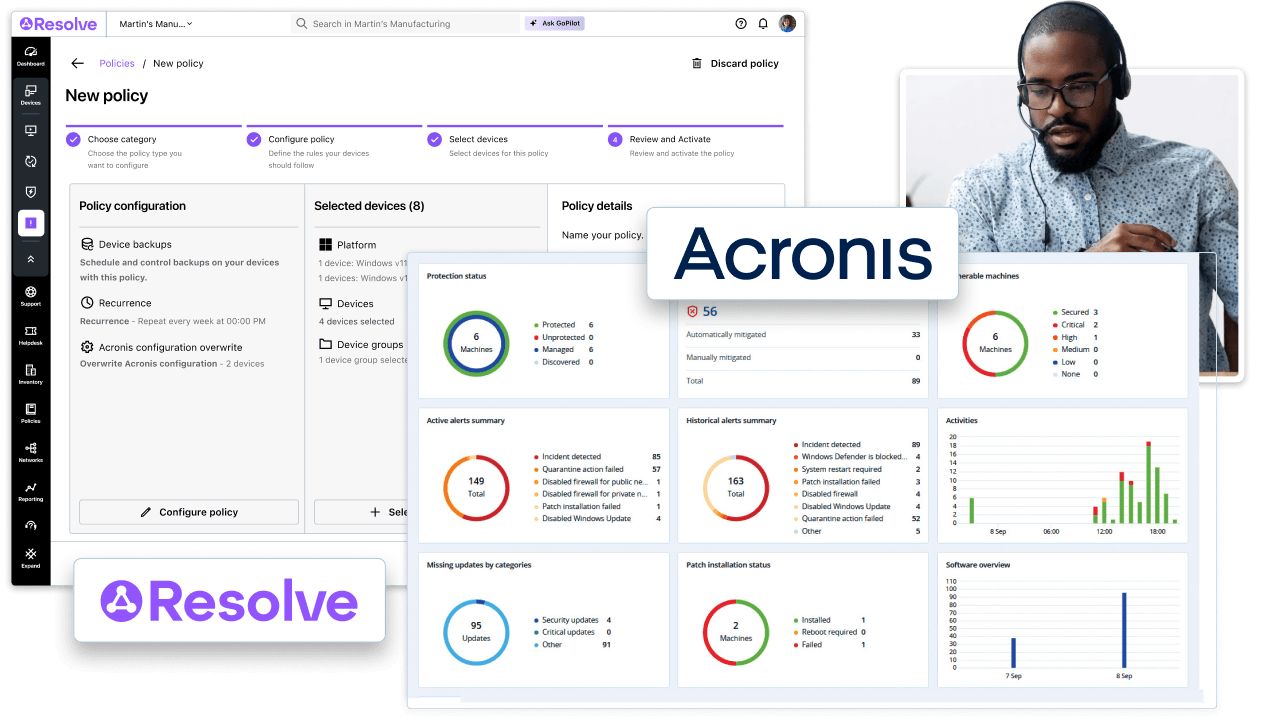This screenshot has width=1280, height=720.
Task: Click the plus button under Selected devices
Action: point(375,512)
